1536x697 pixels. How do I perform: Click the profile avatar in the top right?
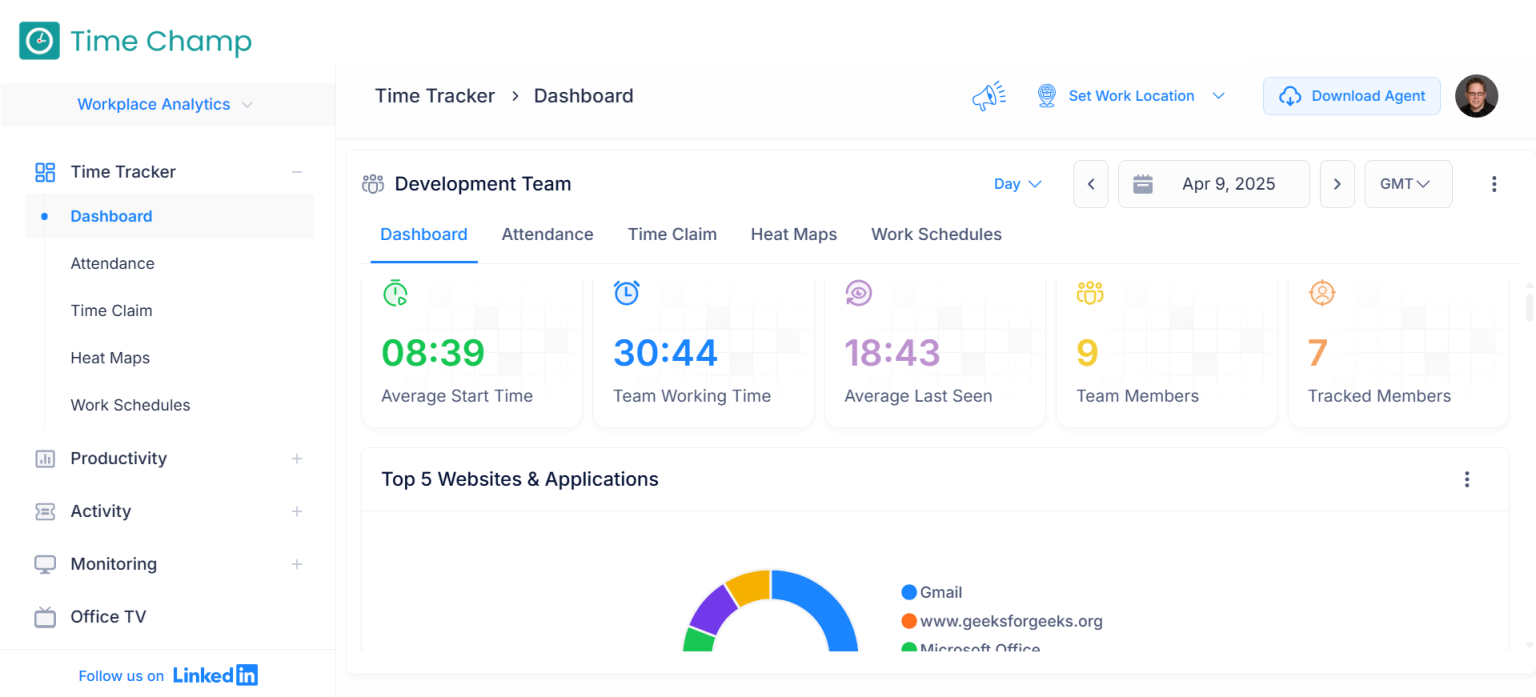coord(1477,96)
